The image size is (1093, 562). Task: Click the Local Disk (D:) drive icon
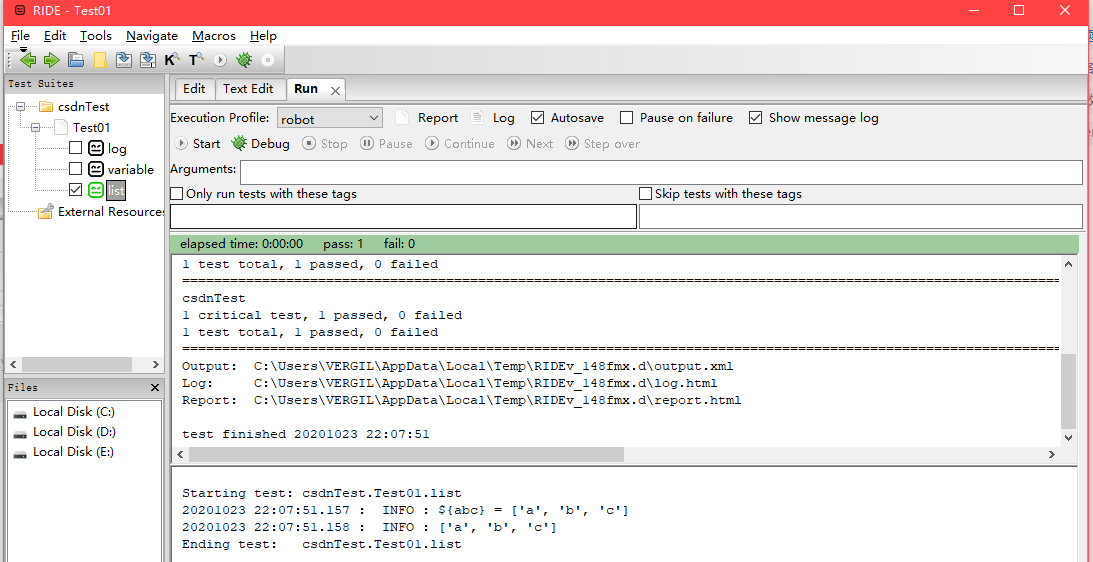[21, 433]
